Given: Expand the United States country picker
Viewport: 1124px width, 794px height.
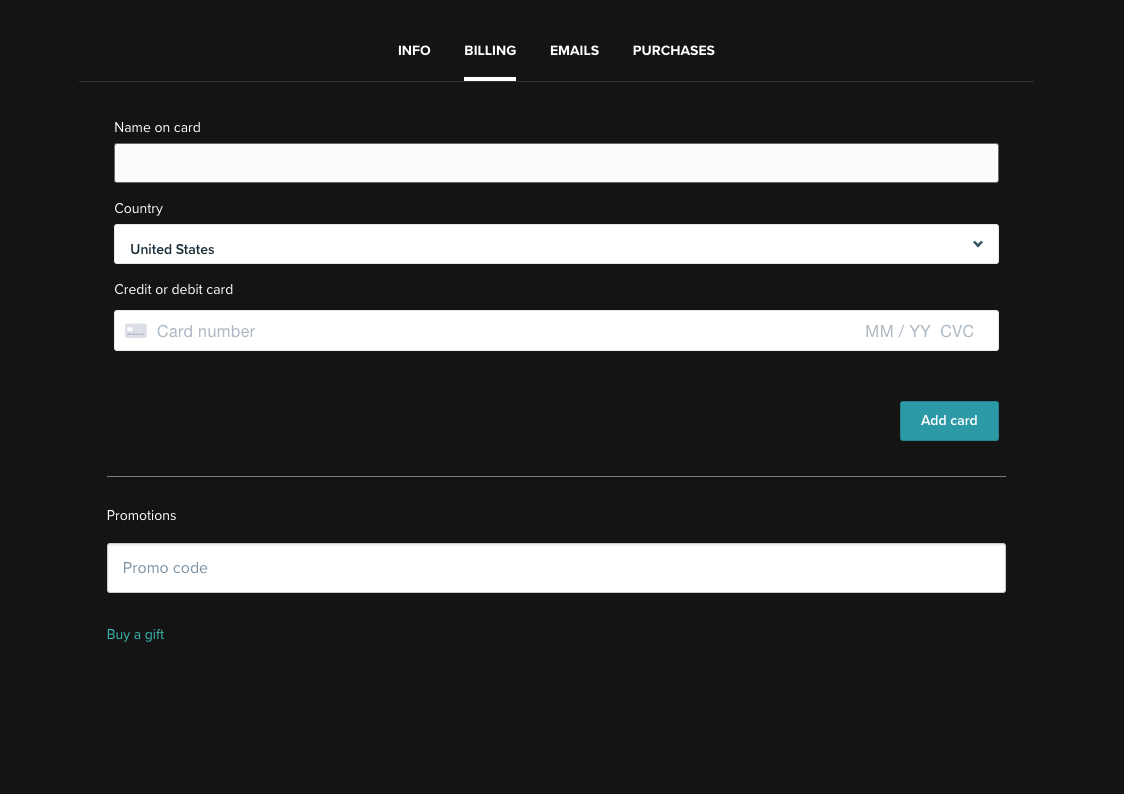Looking at the screenshot, I should point(556,243).
